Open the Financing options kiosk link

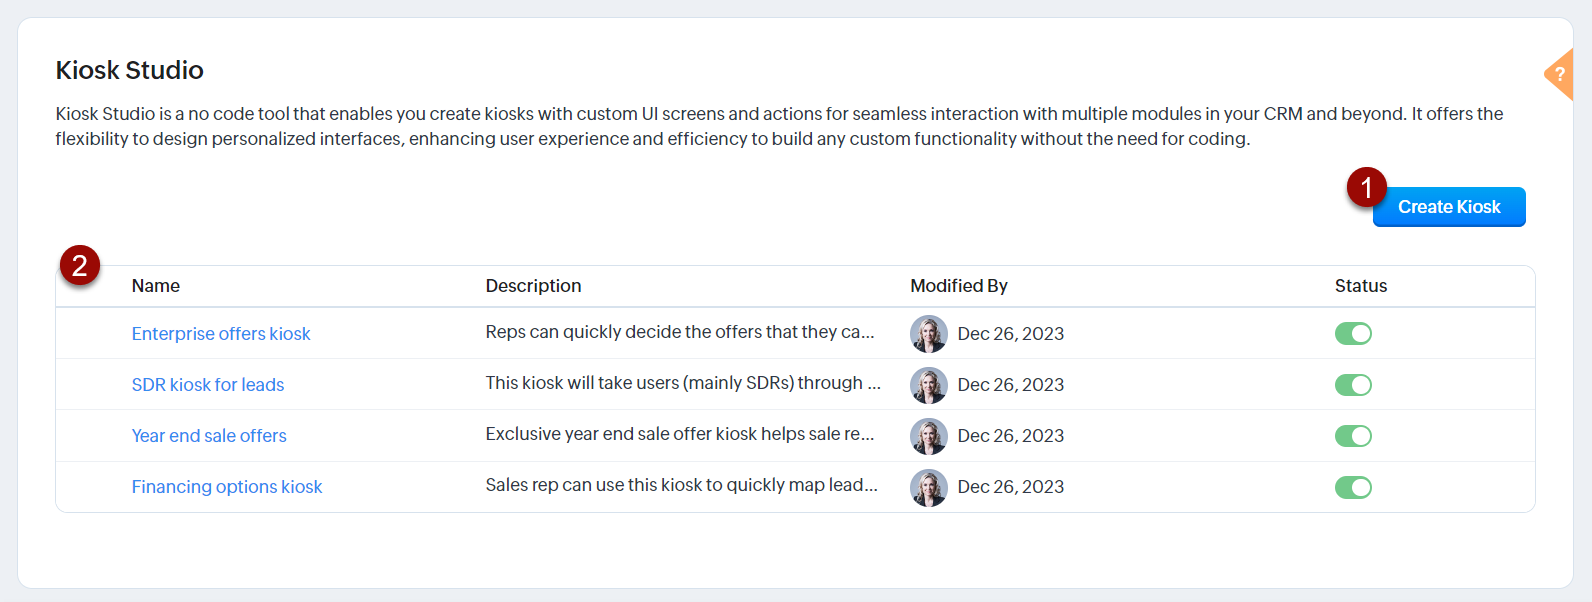point(227,487)
